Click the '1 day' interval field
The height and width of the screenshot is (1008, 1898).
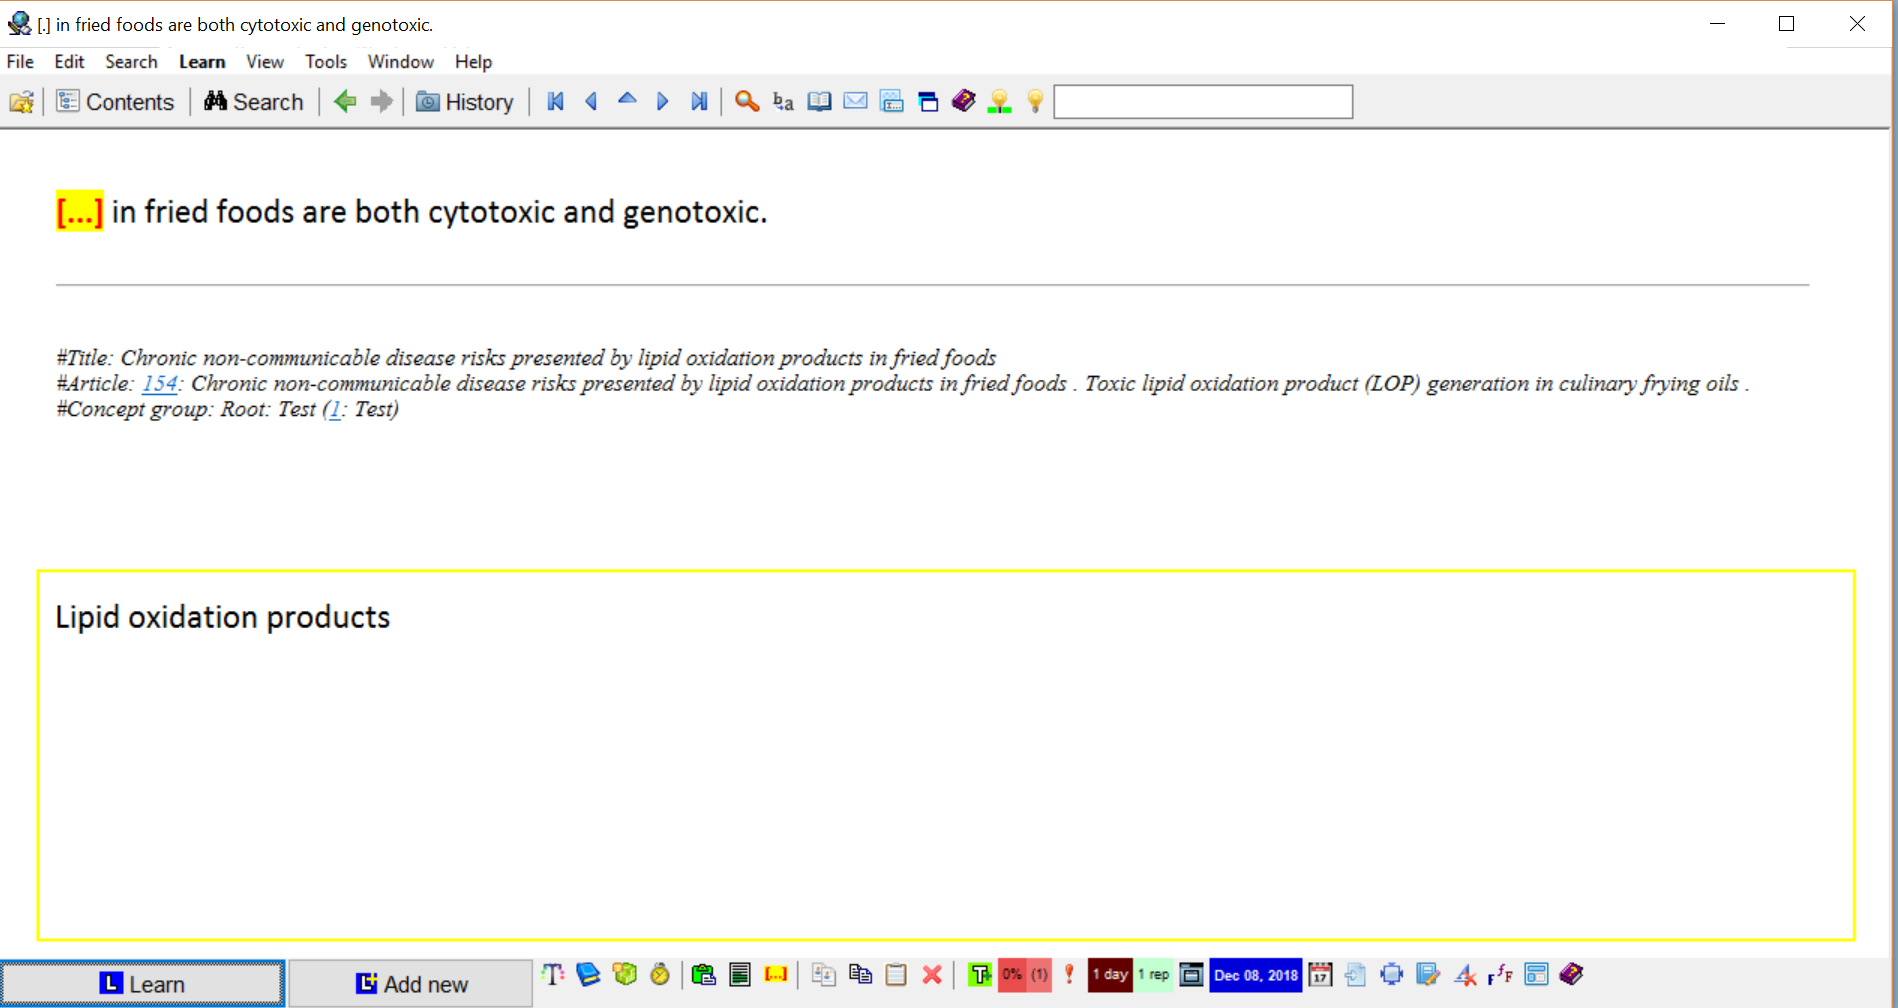coord(1110,974)
